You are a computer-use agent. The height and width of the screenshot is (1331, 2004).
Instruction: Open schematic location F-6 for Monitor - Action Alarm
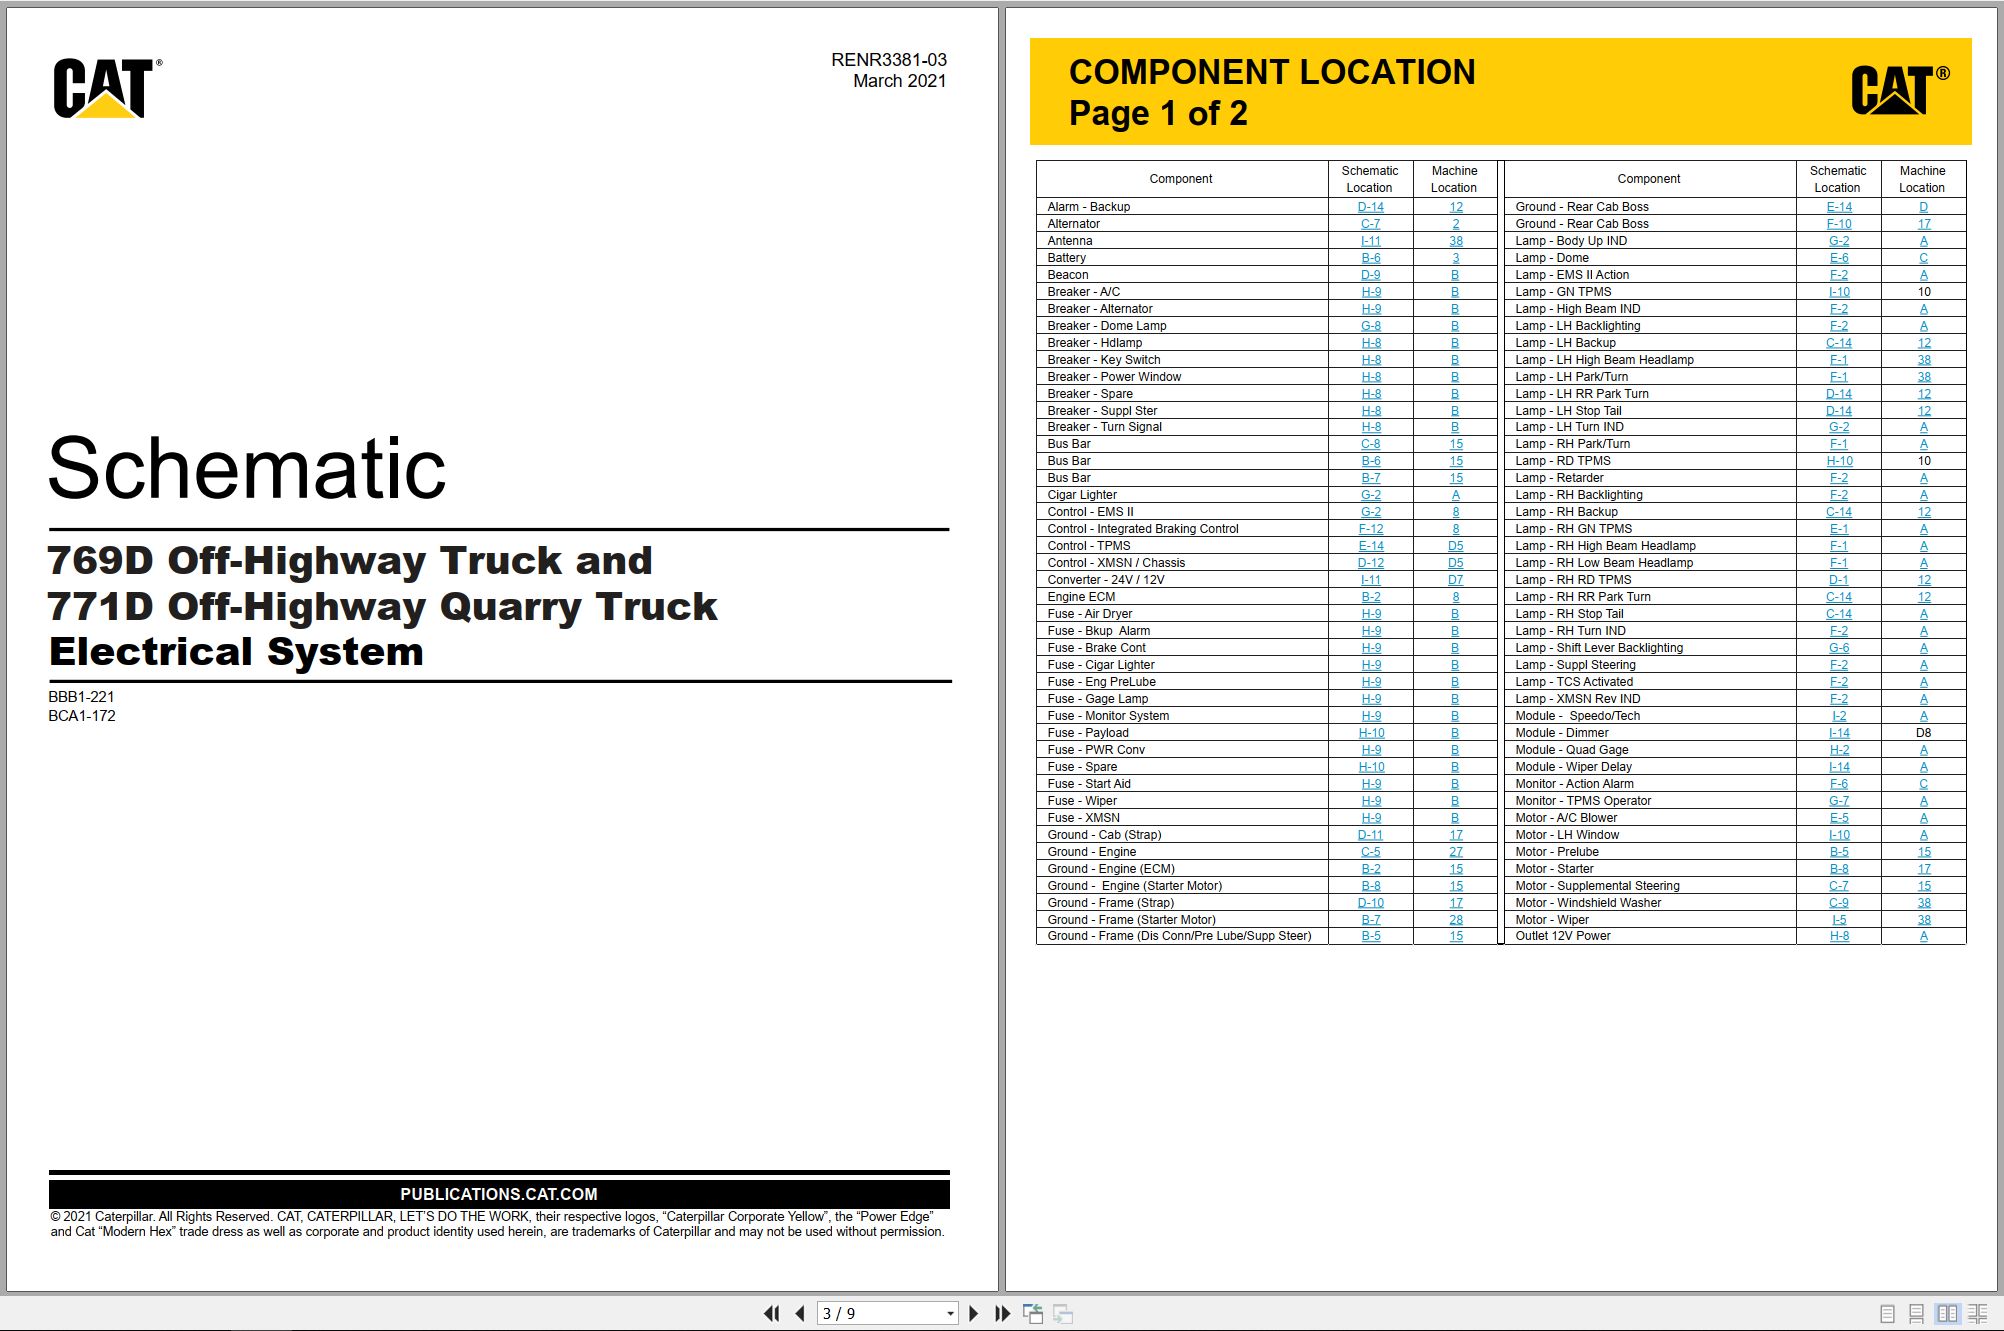point(1838,784)
